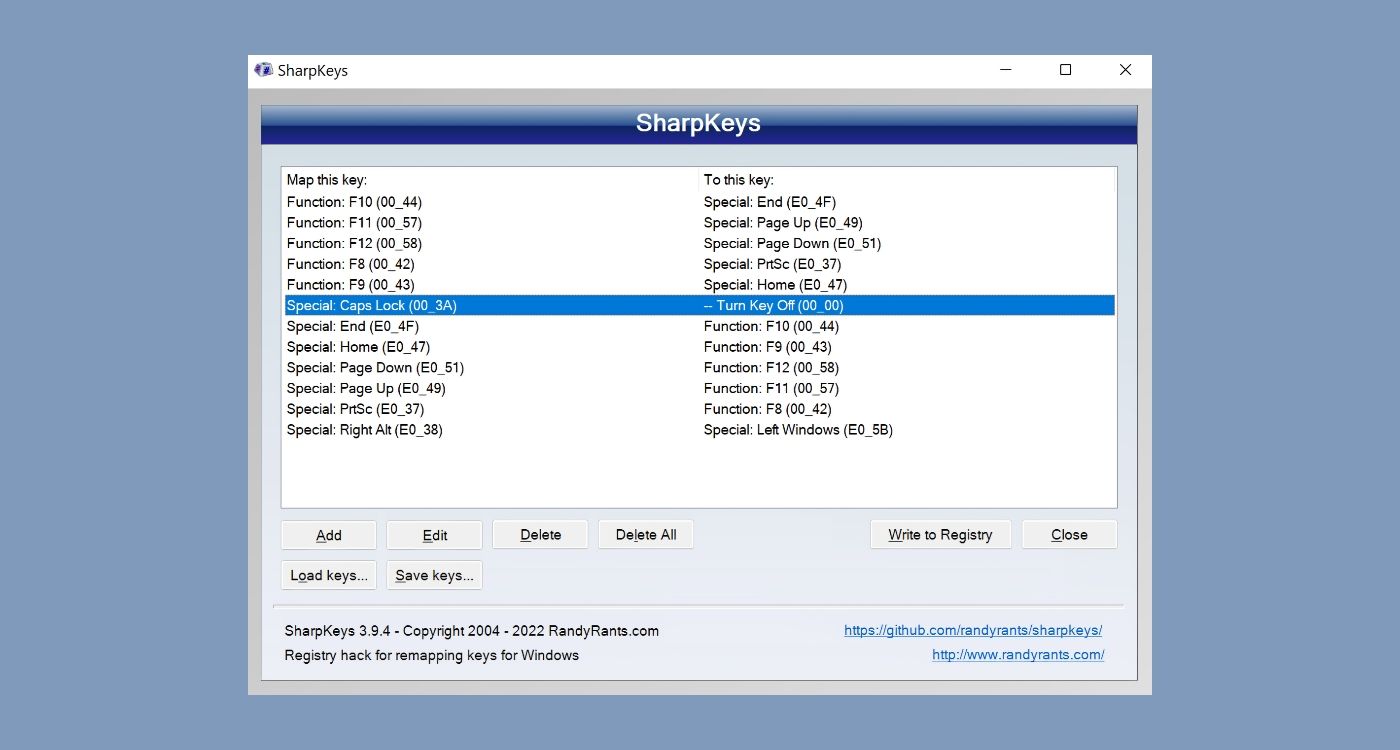Open the randyrants.com link
The image size is (1400, 750).
(1018, 655)
